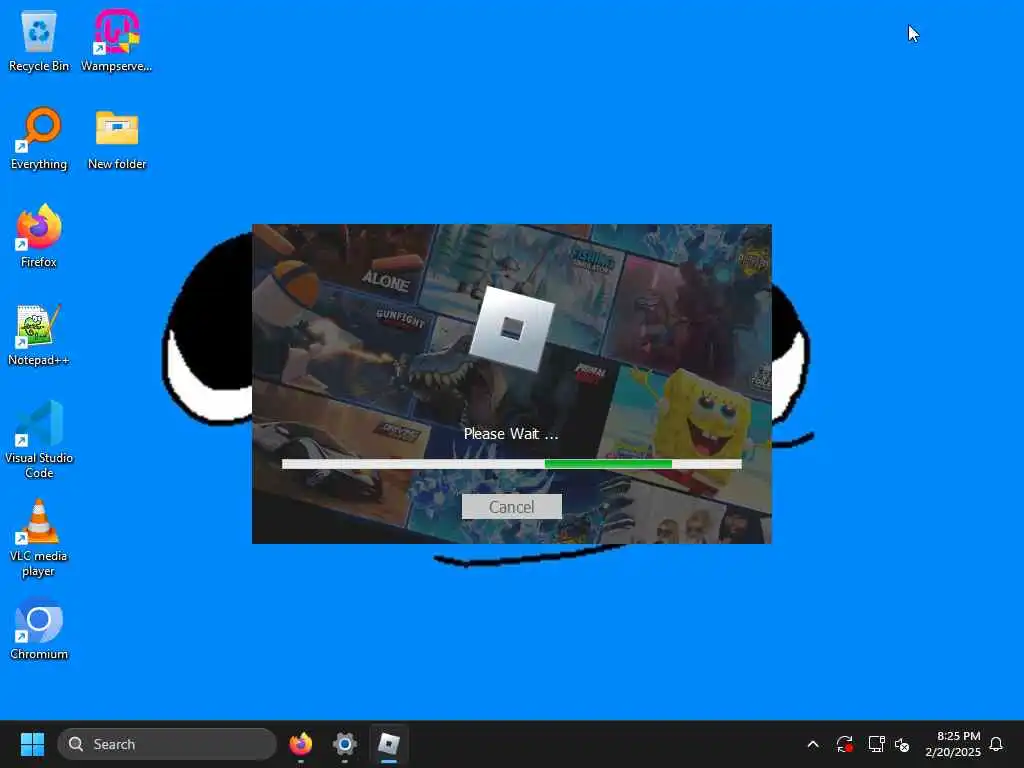The image size is (1024, 768).
Task: Cancel the Roblox installer
Action: [511, 507]
